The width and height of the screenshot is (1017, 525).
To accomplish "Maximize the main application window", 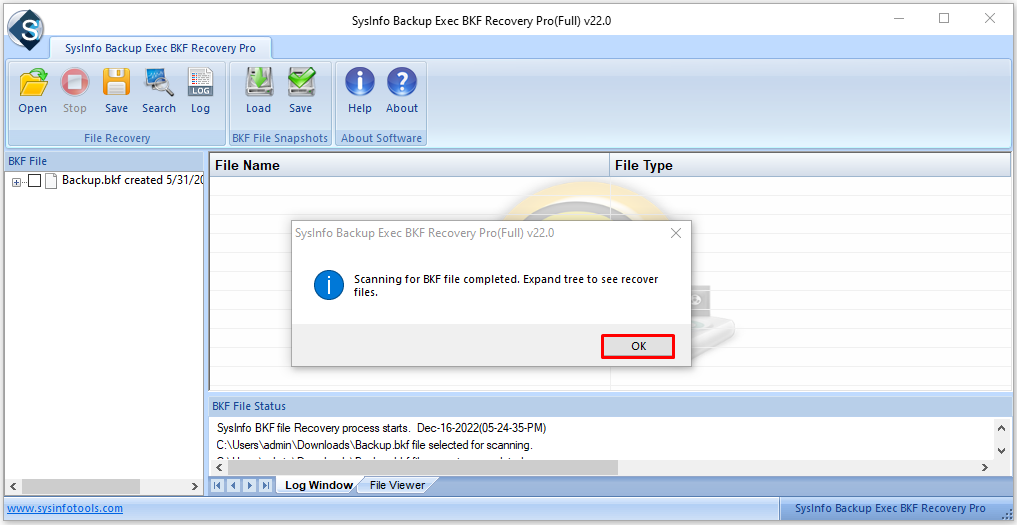I will tap(944, 18).
